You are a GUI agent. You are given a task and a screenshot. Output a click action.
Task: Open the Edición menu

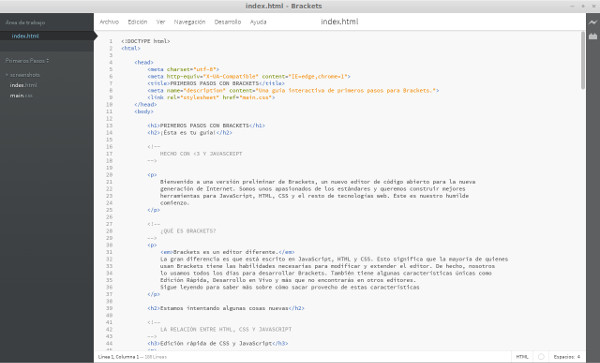click(x=137, y=22)
